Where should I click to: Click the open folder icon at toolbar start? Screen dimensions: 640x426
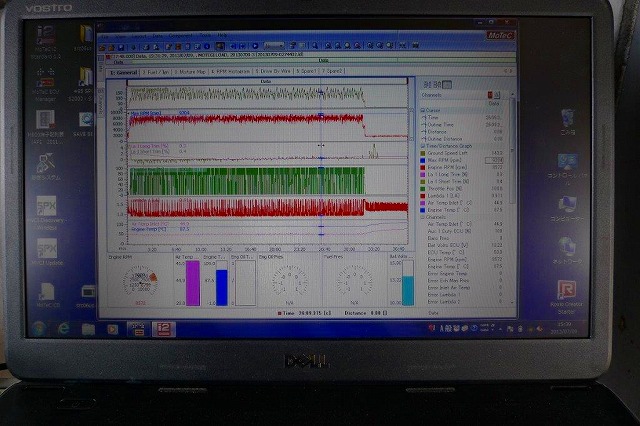[x=102, y=48]
